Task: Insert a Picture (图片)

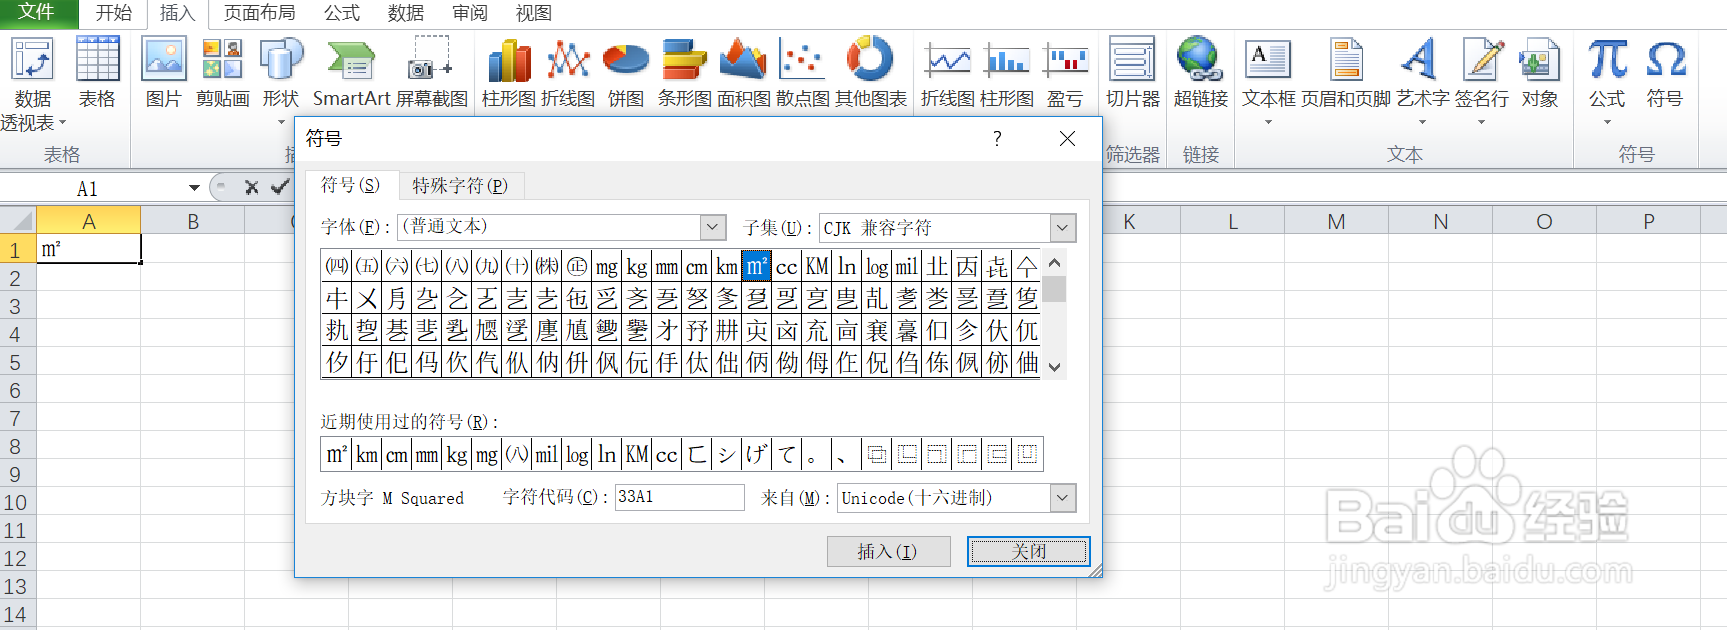Action: coord(163,72)
